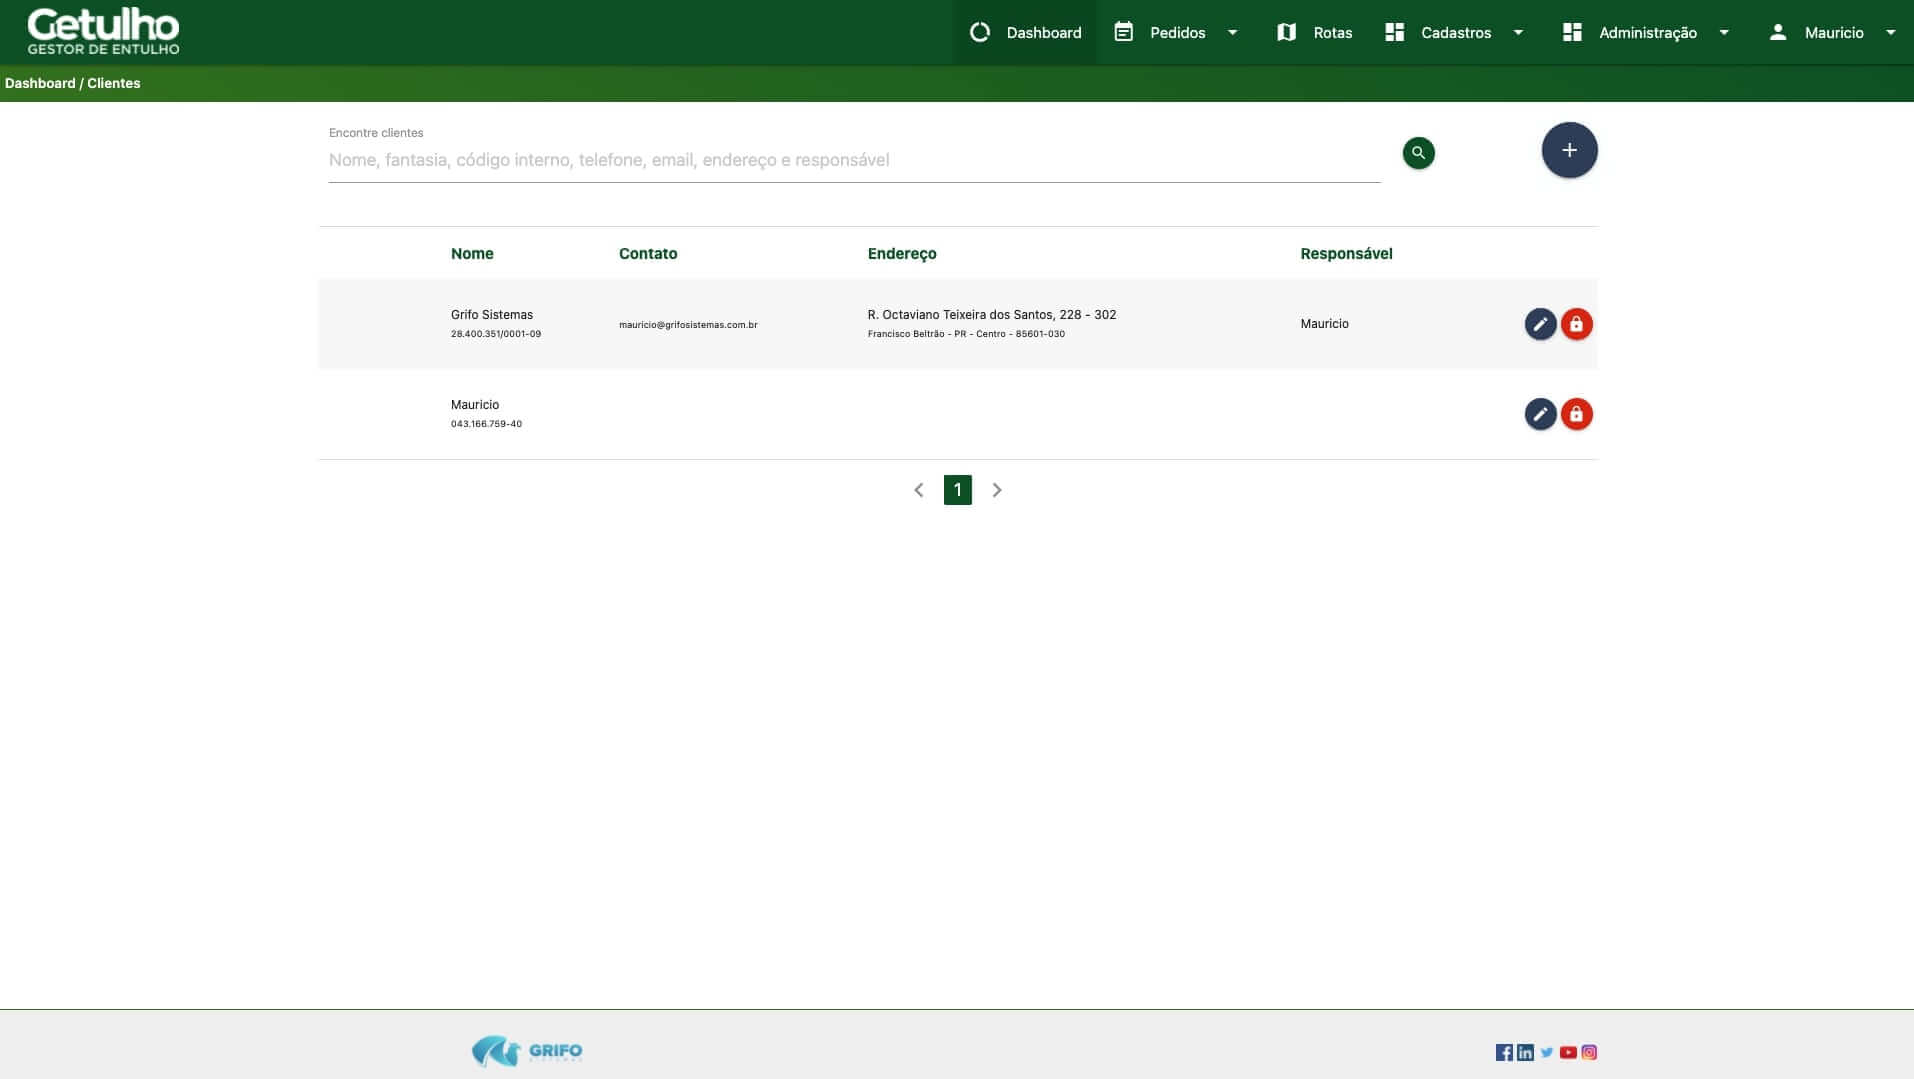Screen dimensions: 1914x1079
Task: Open the YouTube icon in footer
Action: [x=1568, y=1052]
